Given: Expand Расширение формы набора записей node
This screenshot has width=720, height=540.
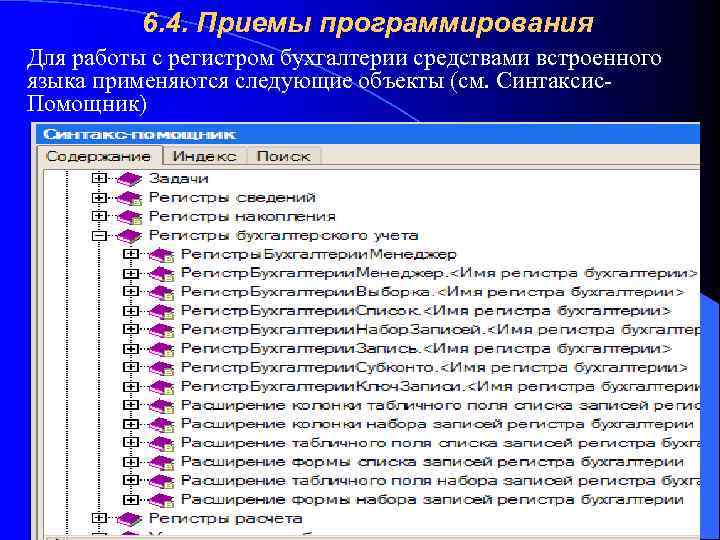Looking at the screenshot, I should (x=131, y=499).
